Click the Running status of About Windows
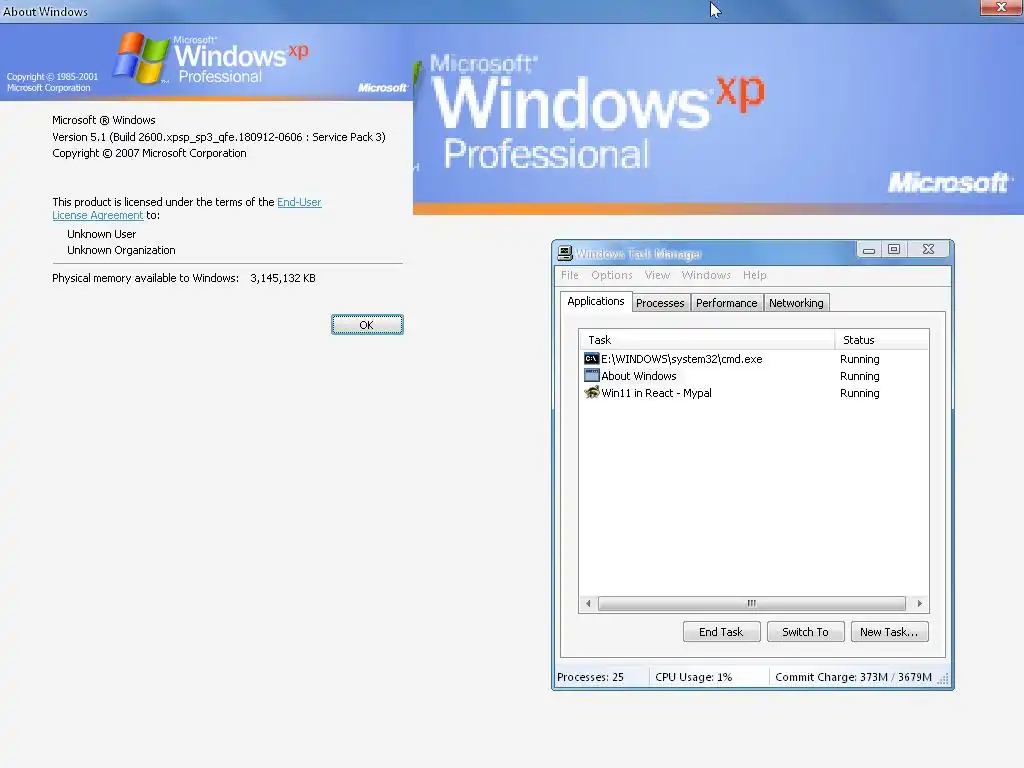The image size is (1024, 768). click(x=859, y=376)
